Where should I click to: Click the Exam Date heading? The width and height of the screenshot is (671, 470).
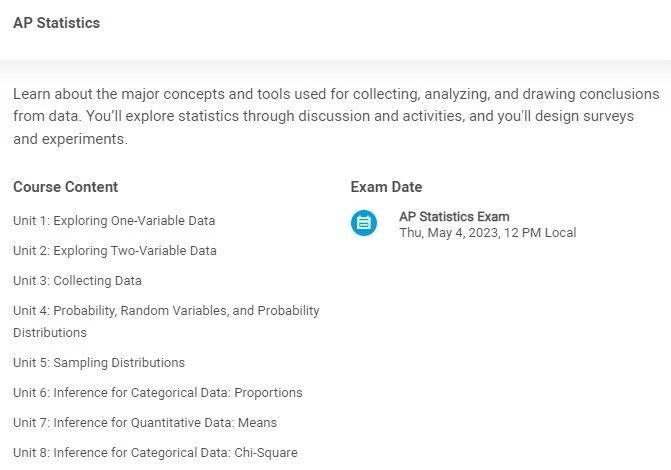click(386, 187)
